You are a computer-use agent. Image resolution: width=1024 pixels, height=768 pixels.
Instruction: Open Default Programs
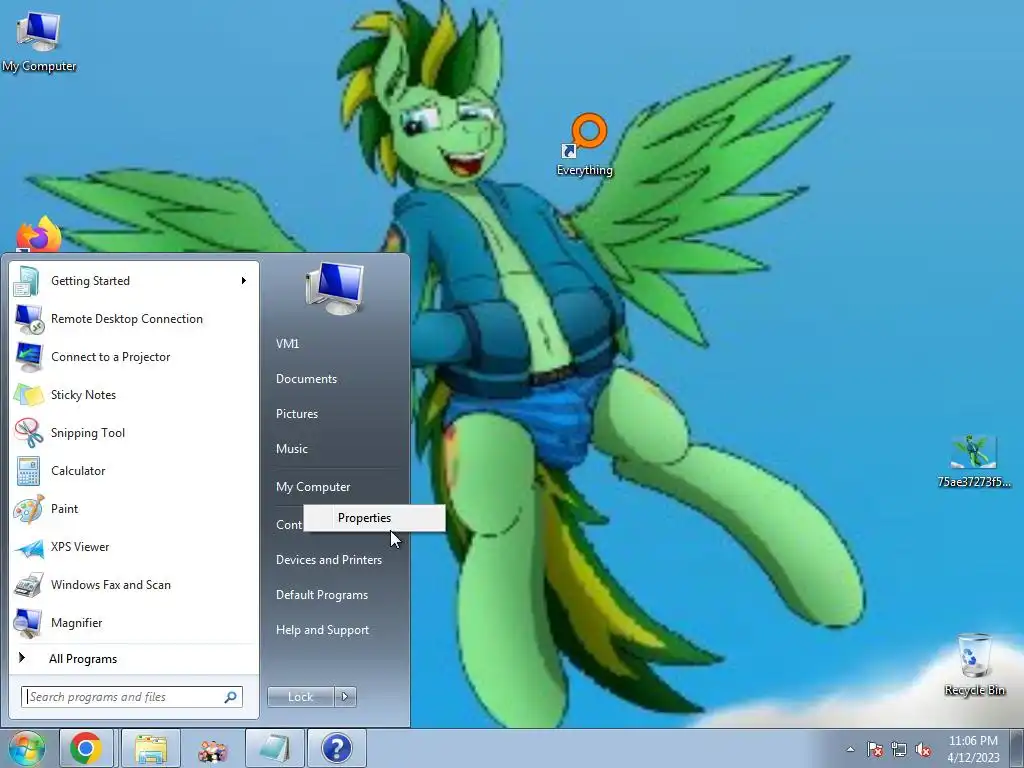click(x=322, y=595)
